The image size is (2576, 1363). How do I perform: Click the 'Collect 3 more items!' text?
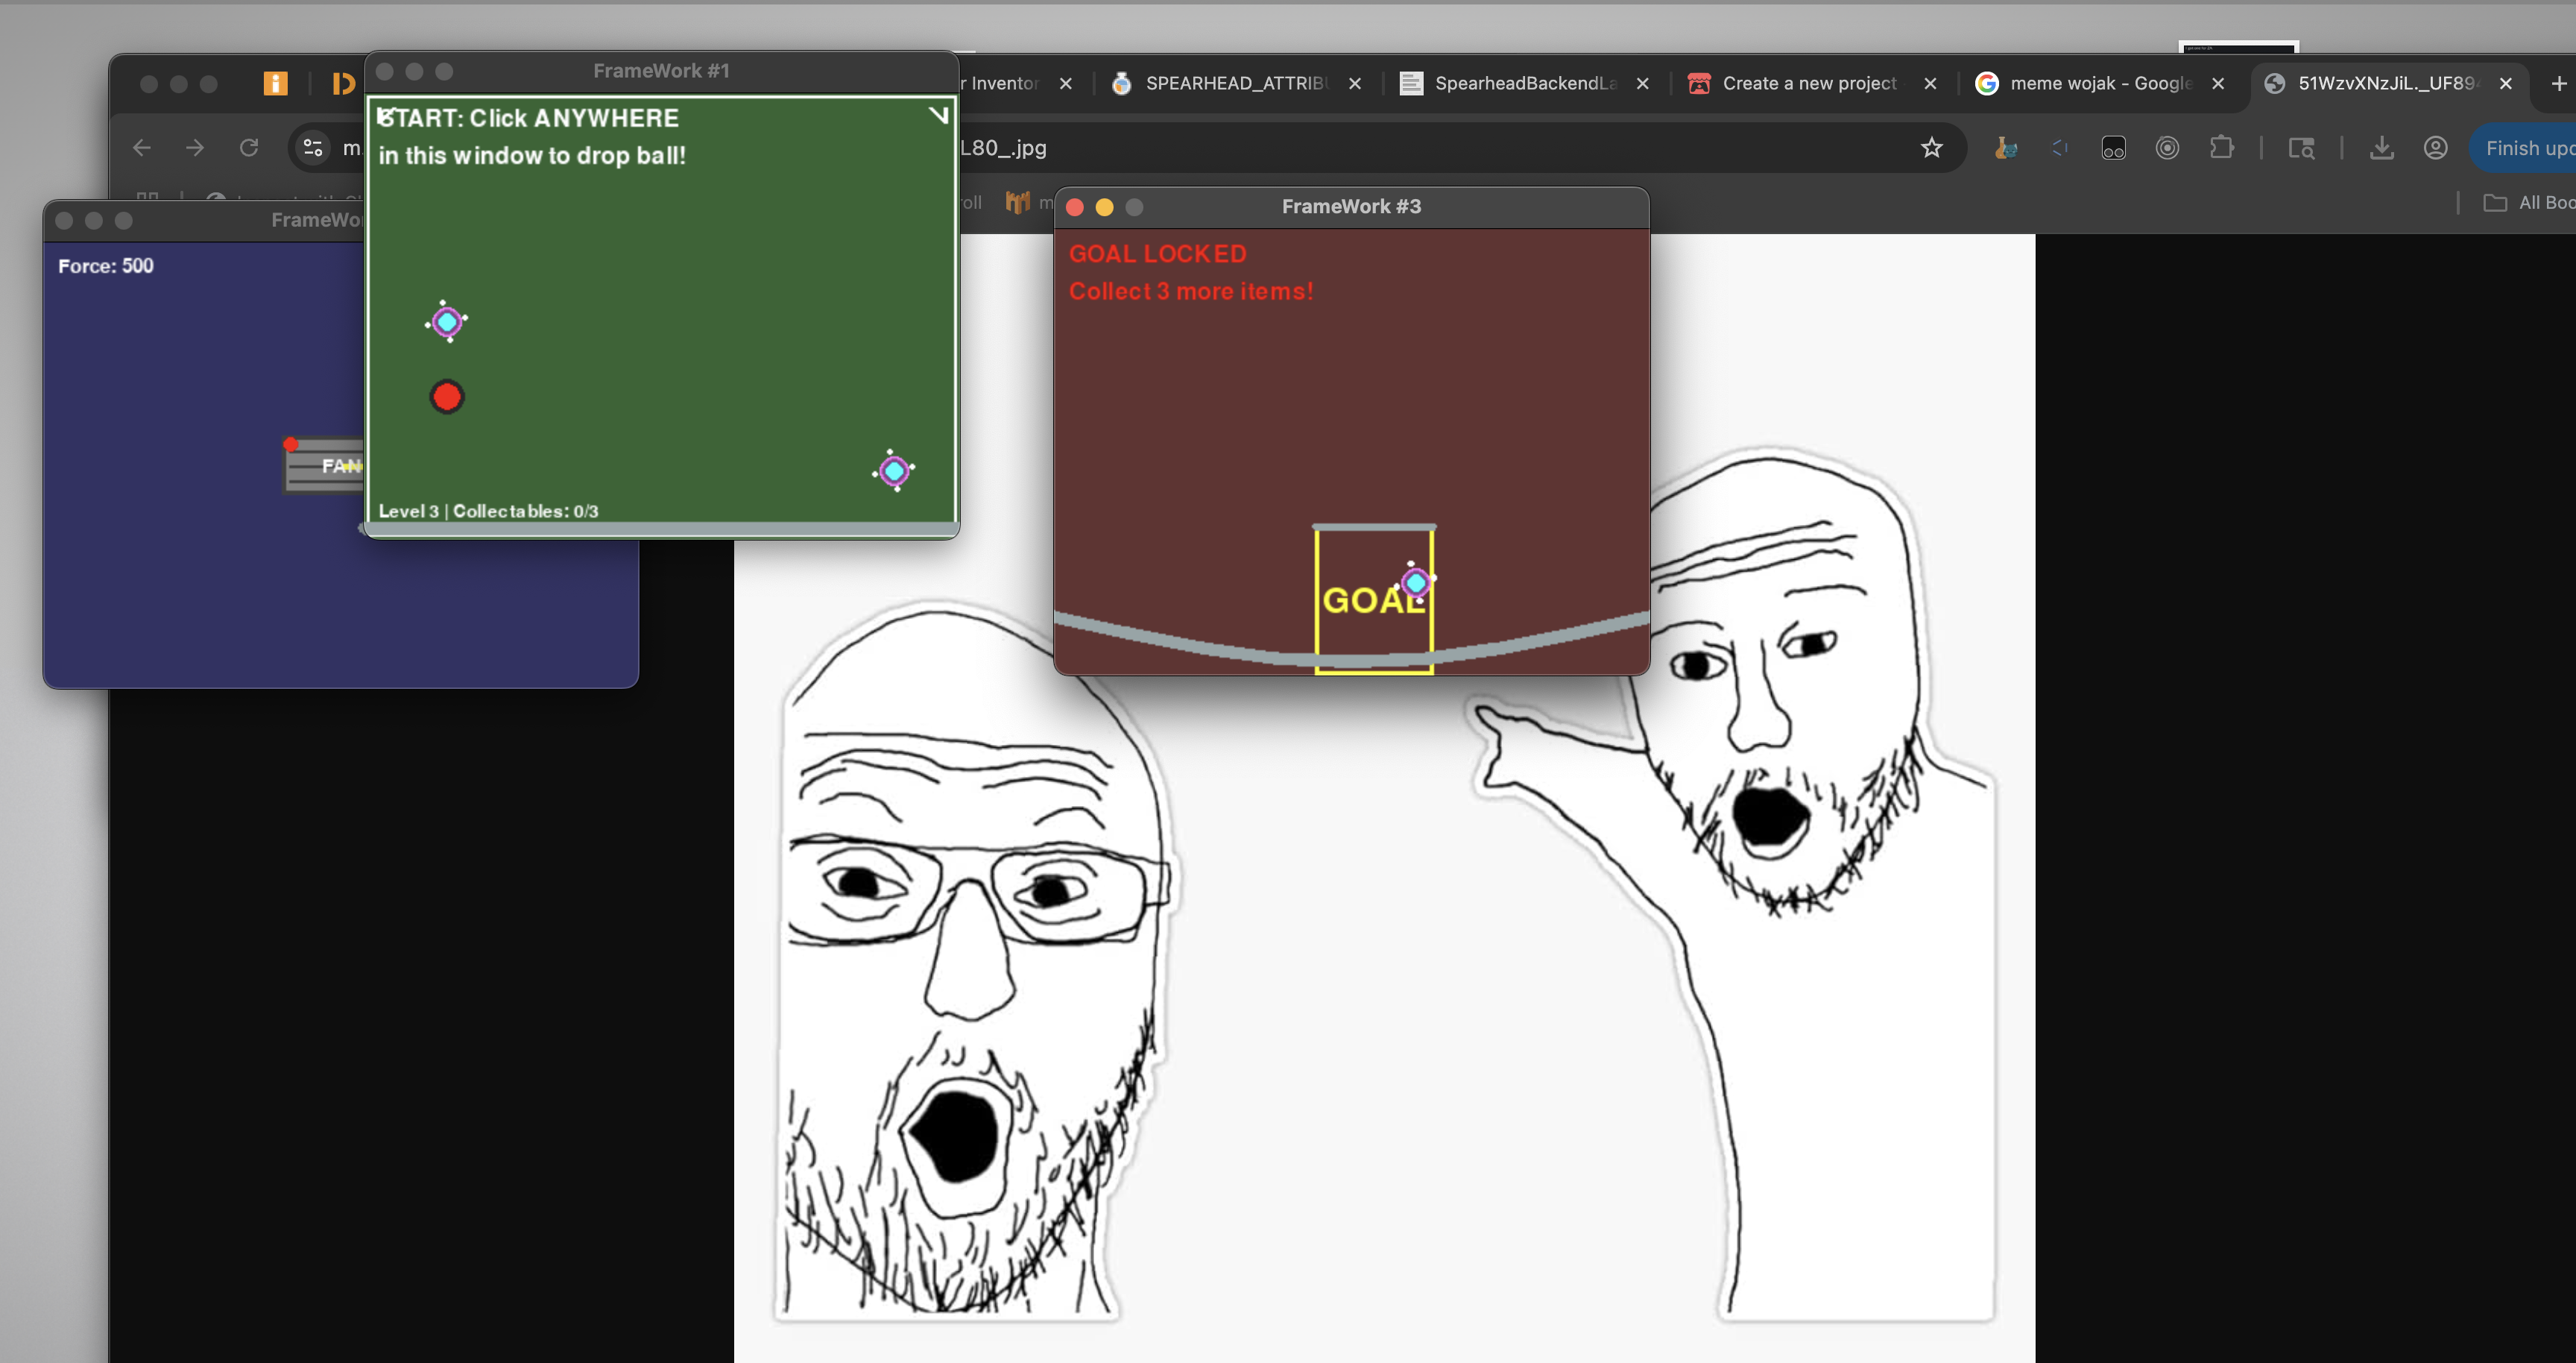click(1190, 291)
